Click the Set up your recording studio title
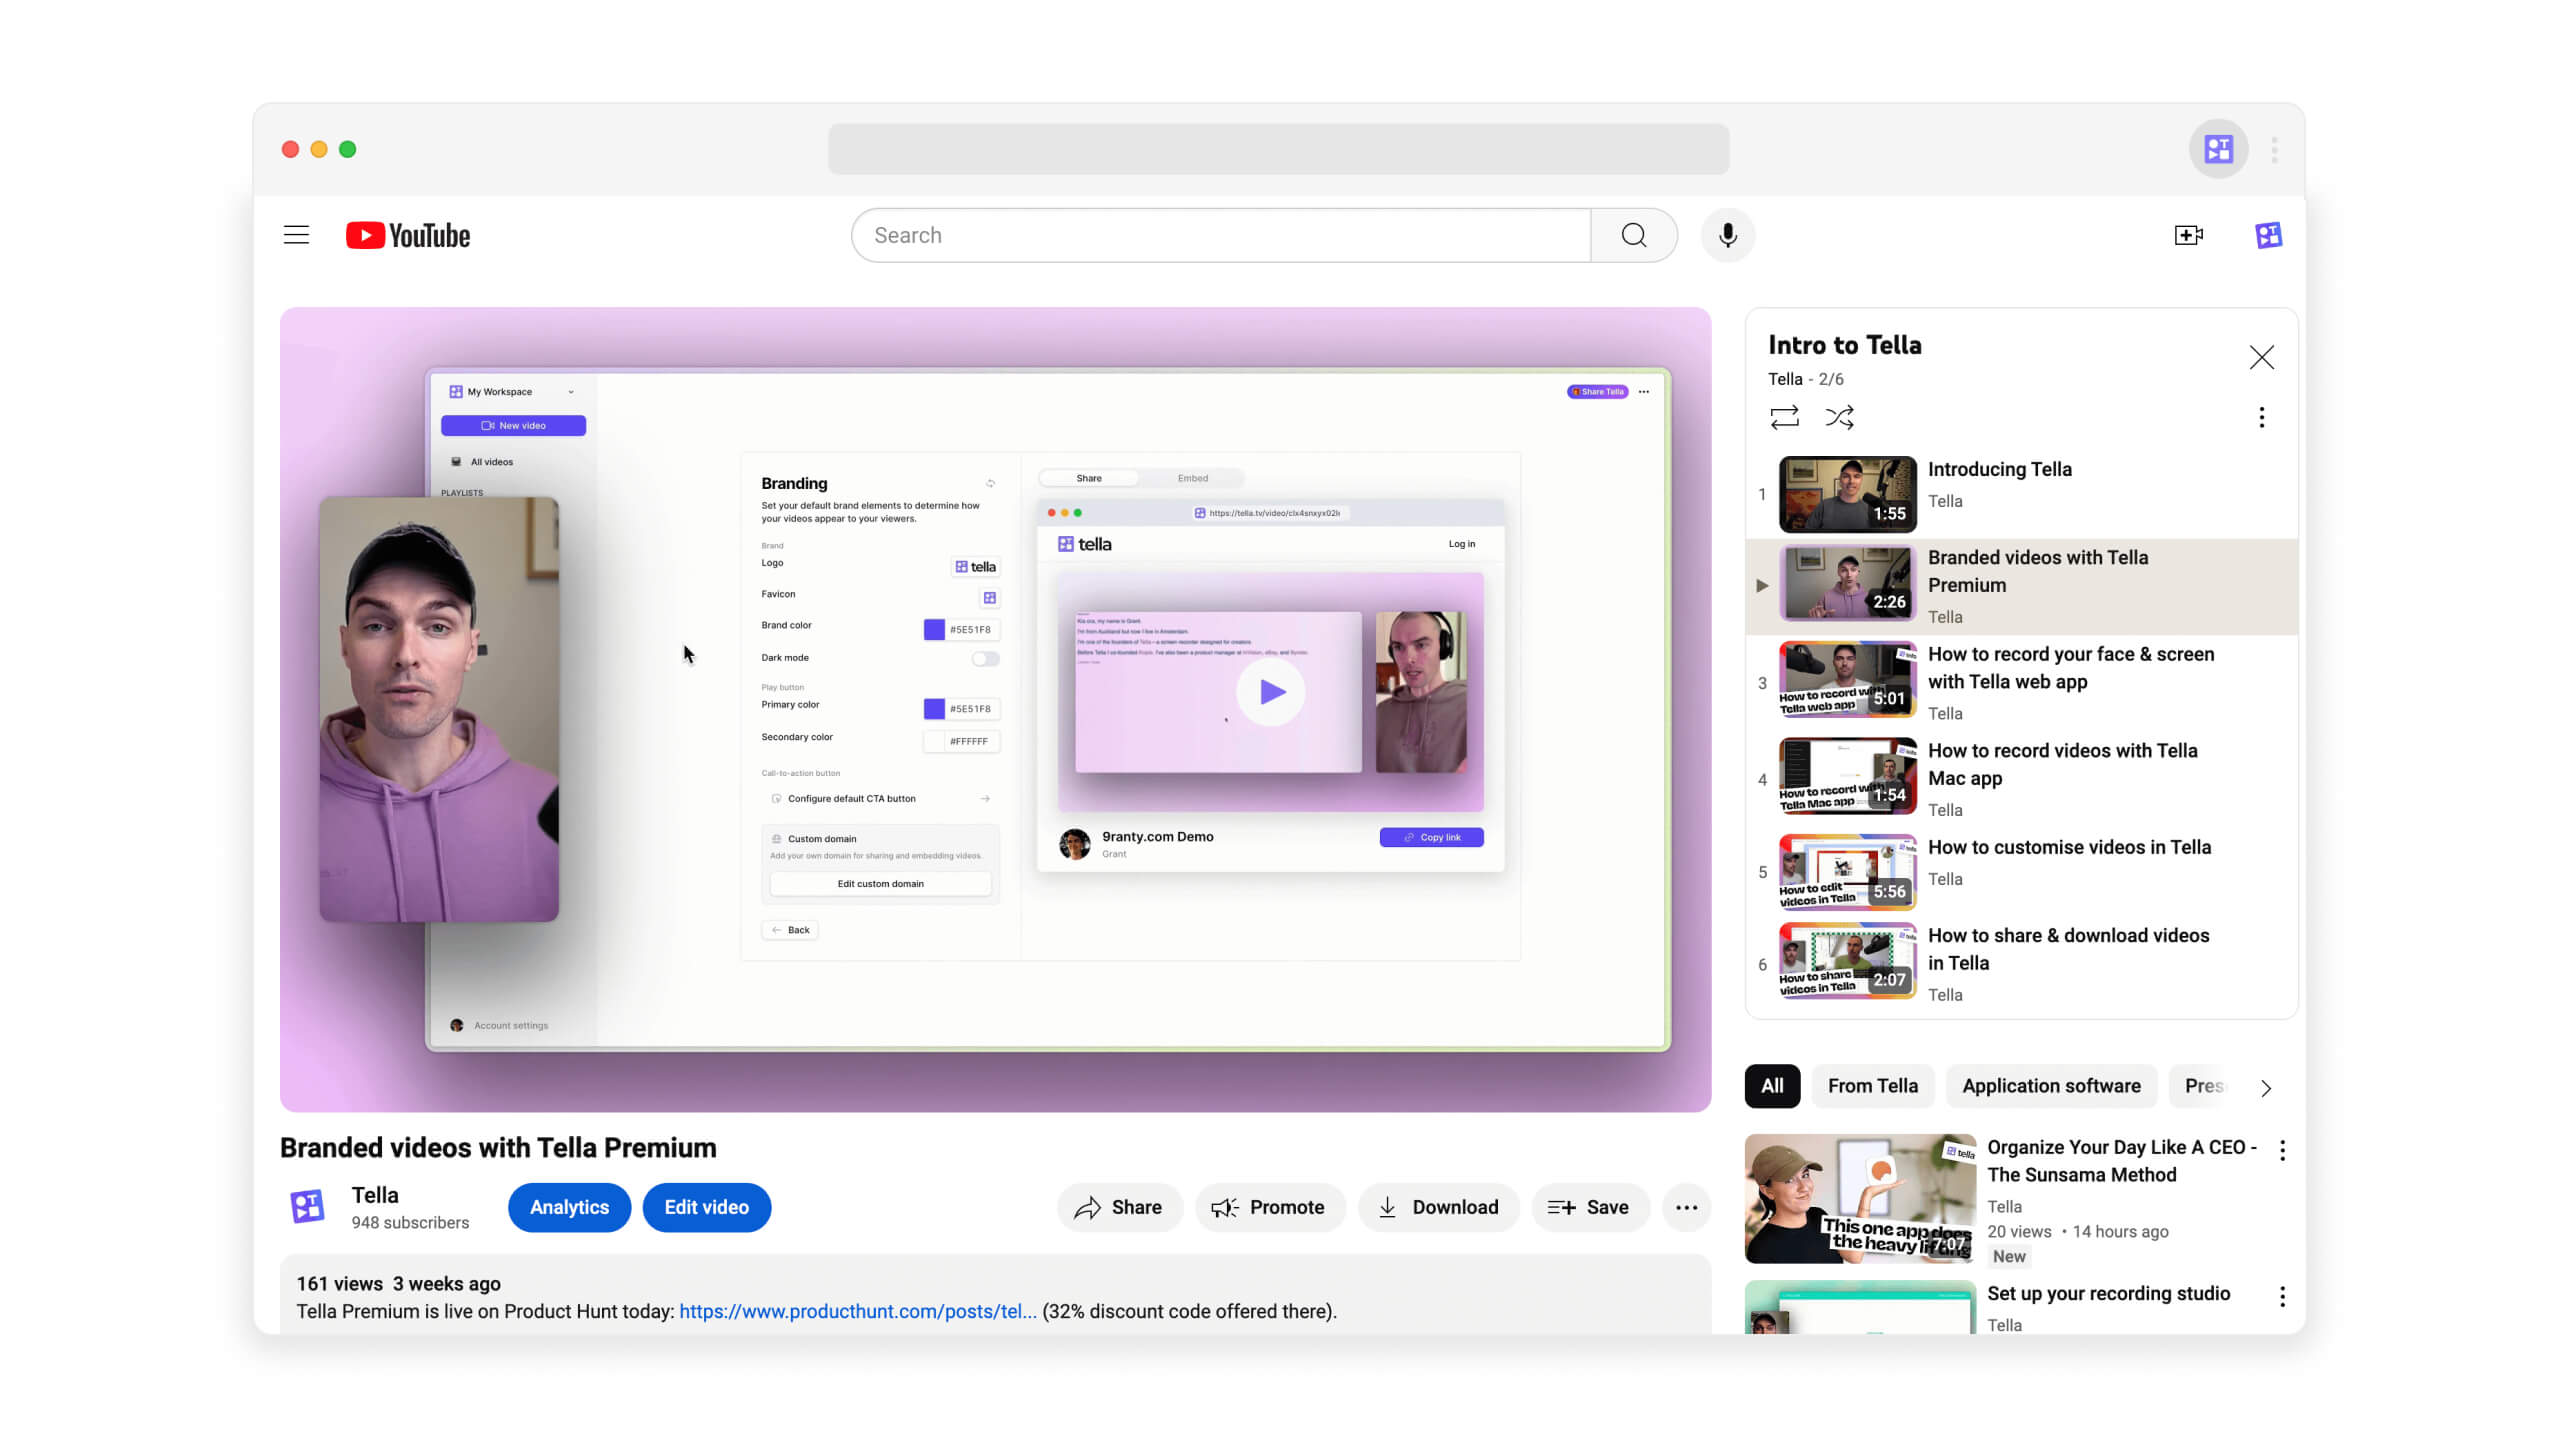2560x1440 pixels. [2108, 1293]
